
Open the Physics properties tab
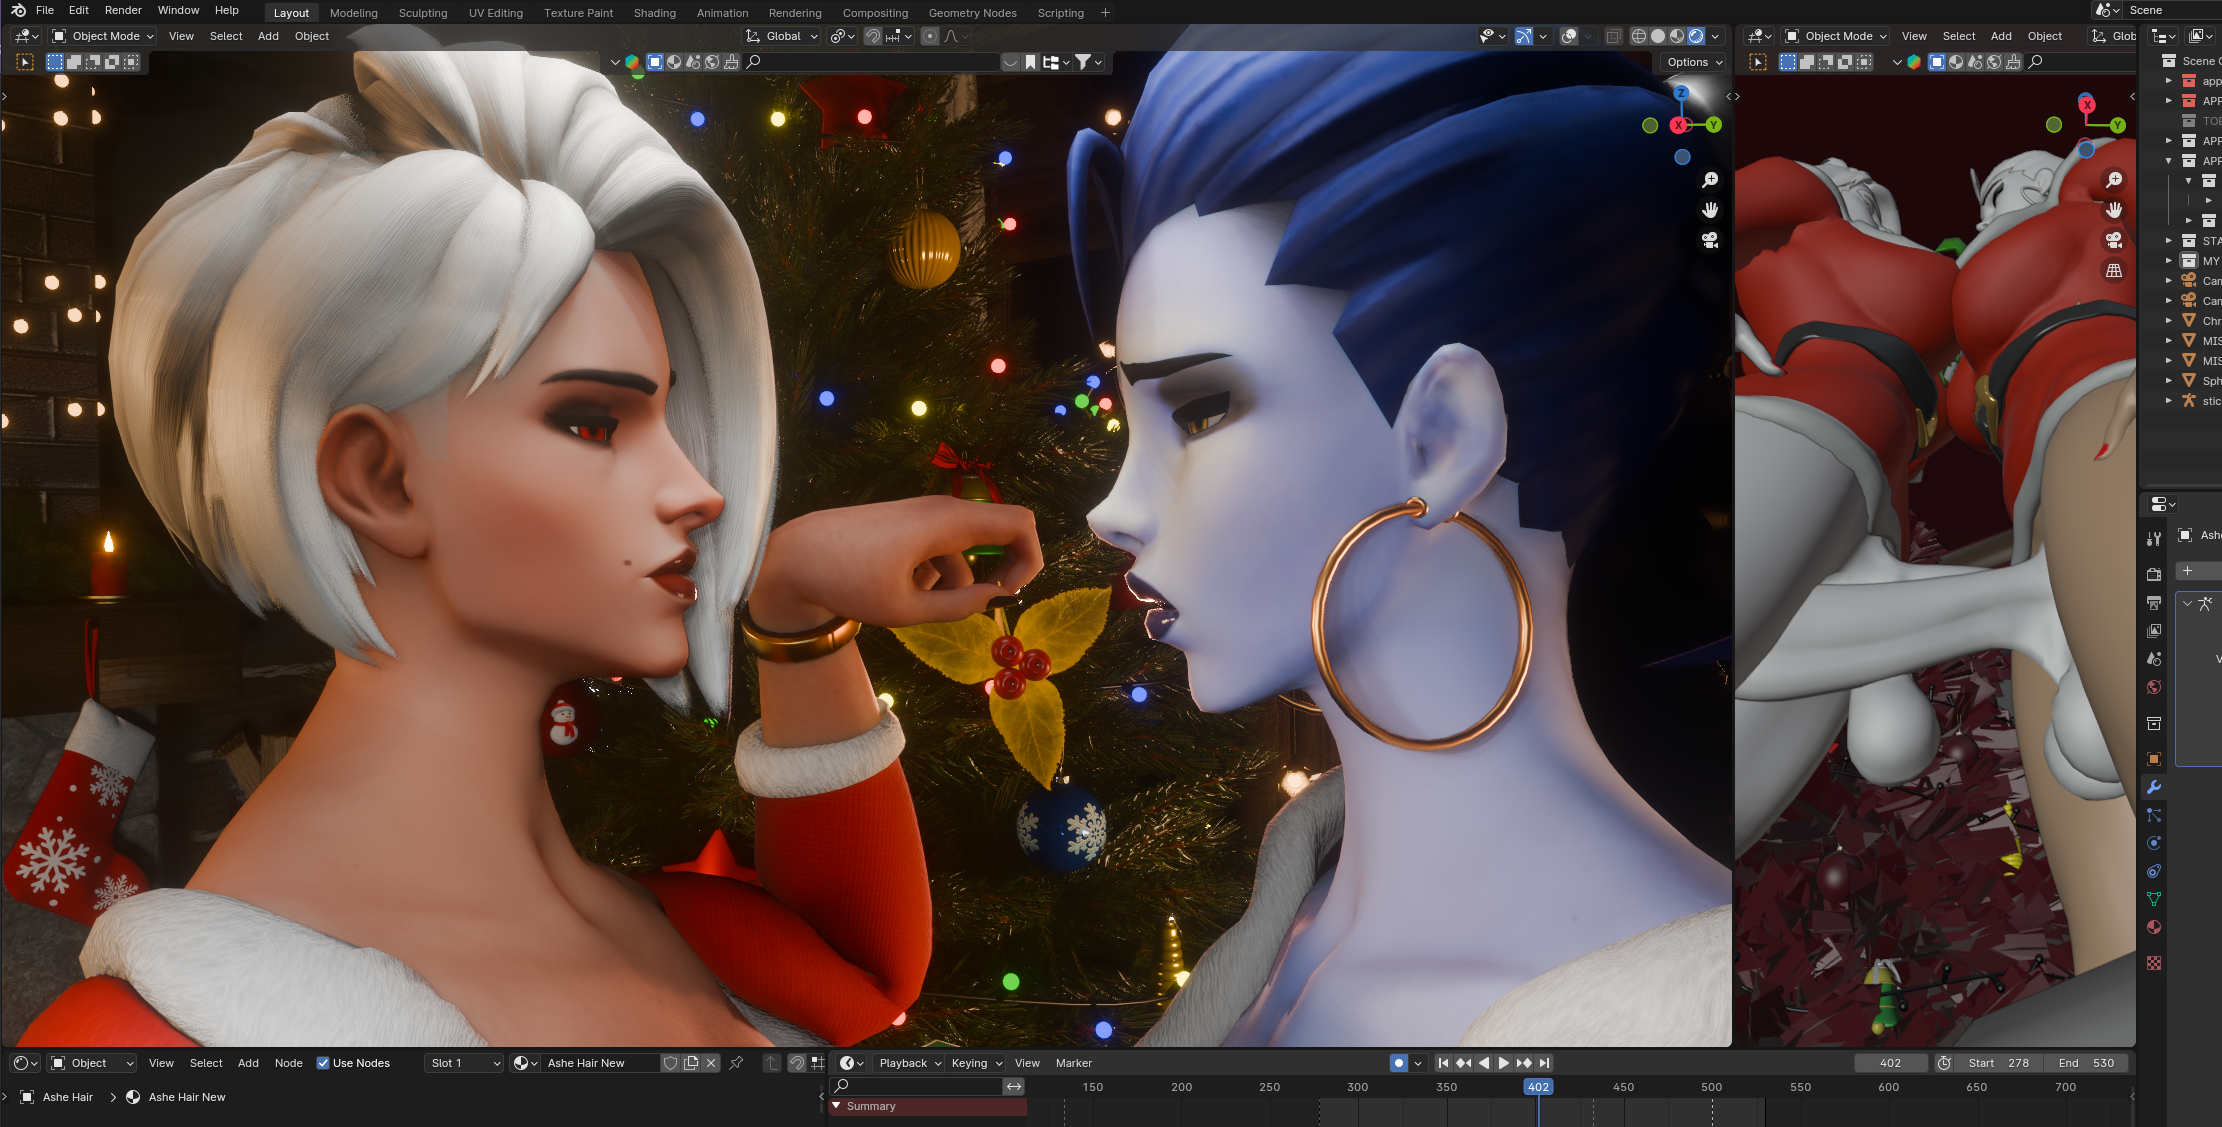point(2154,843)
